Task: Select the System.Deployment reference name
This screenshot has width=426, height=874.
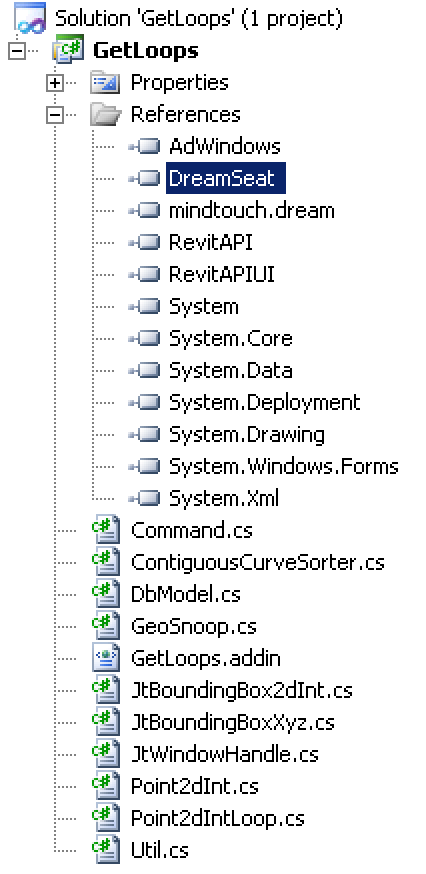Action: (x=265, y=403)
